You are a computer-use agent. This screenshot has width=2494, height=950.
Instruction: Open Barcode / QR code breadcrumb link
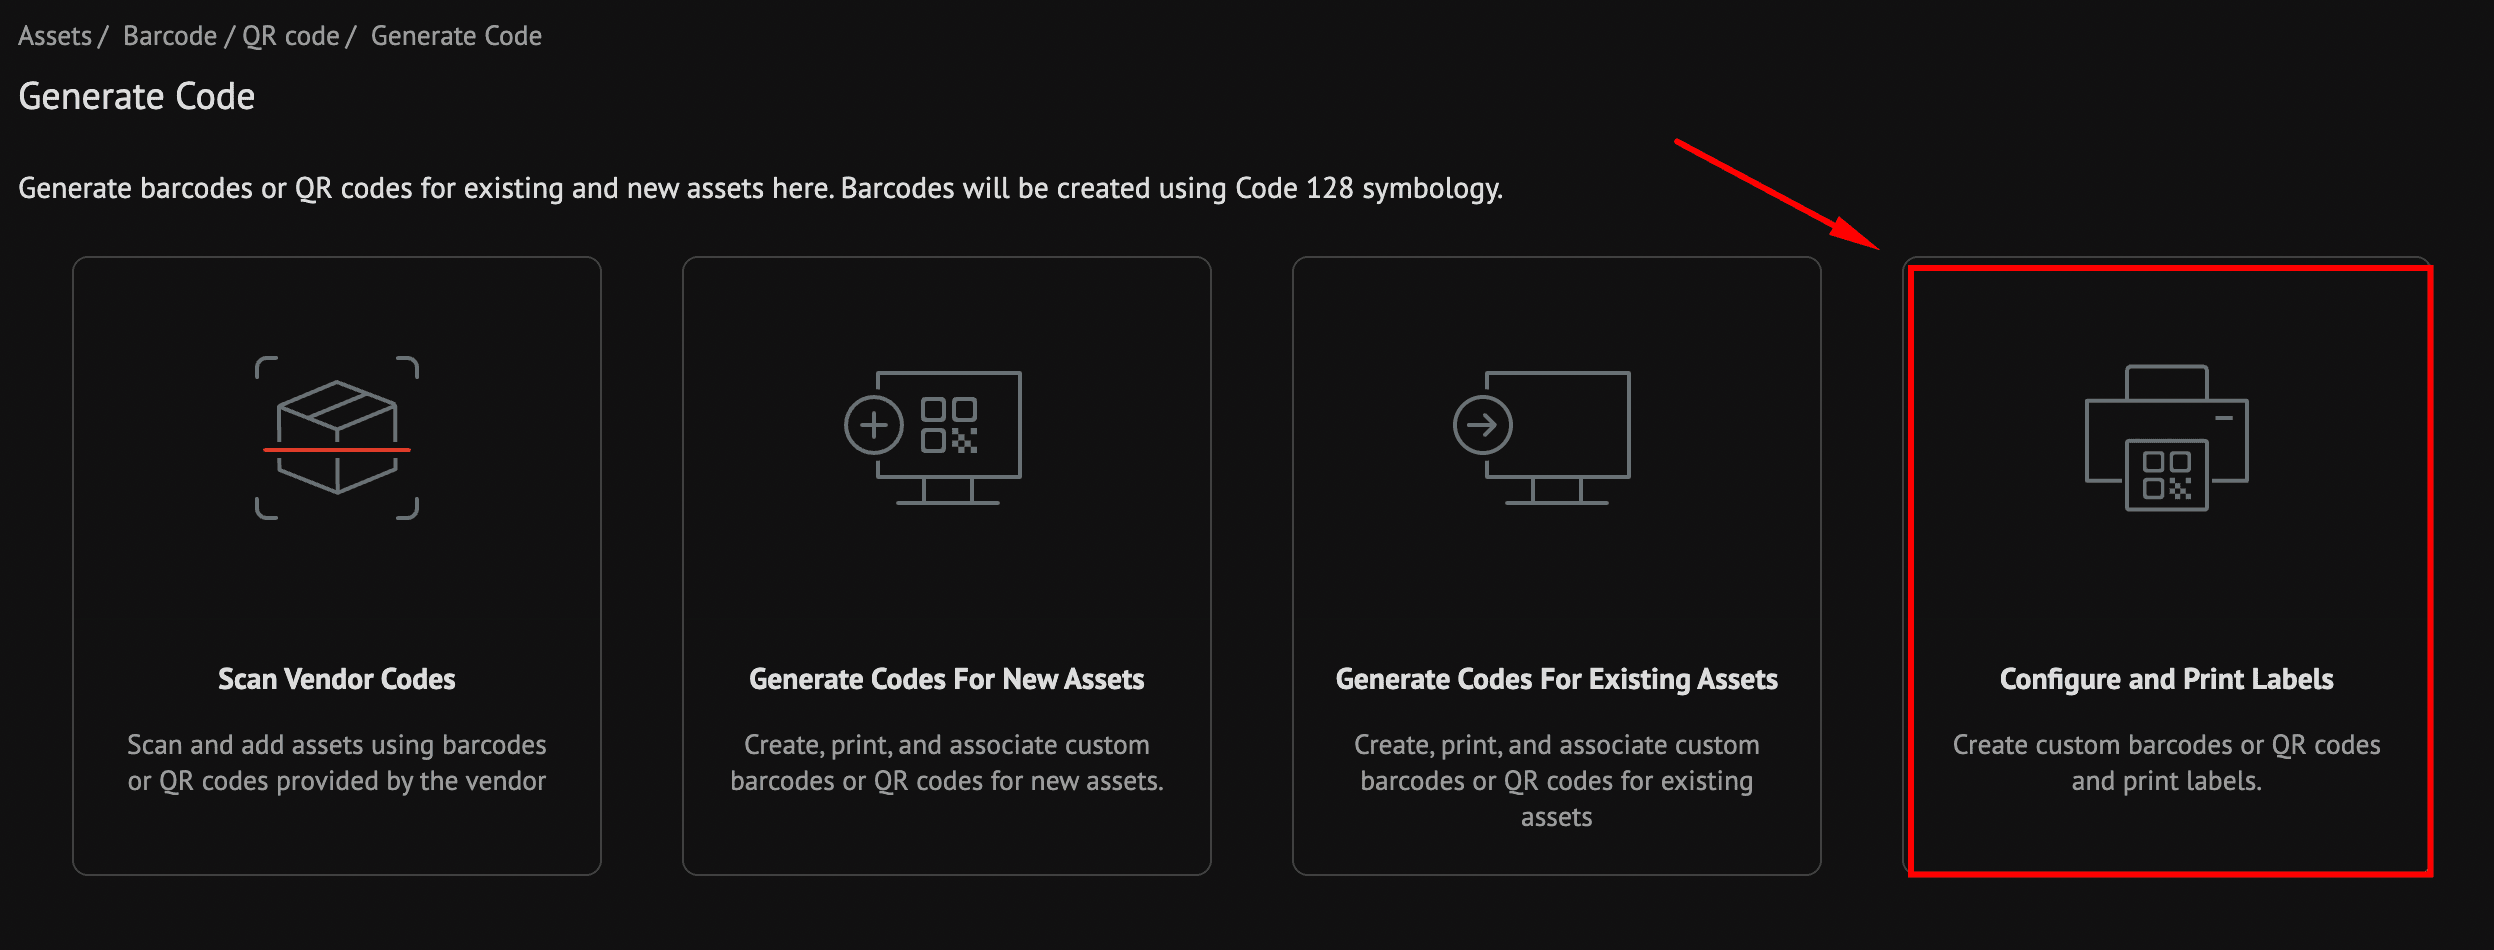point(231,36)
